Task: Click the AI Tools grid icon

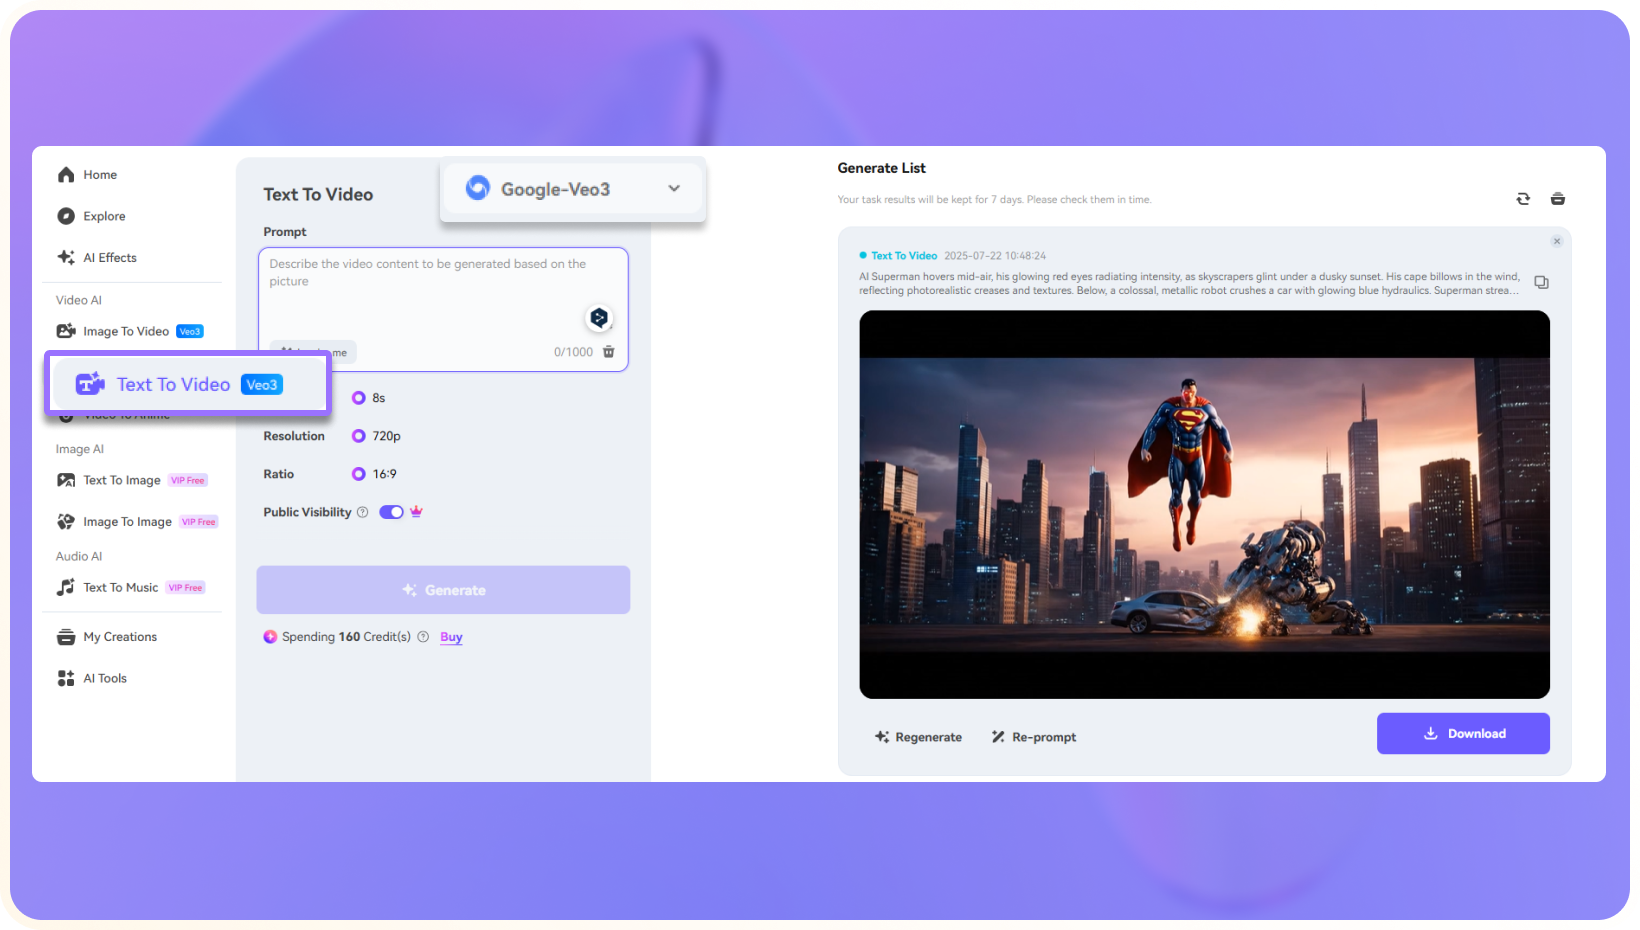Action: pyautogui.click(x=66, y=678)
